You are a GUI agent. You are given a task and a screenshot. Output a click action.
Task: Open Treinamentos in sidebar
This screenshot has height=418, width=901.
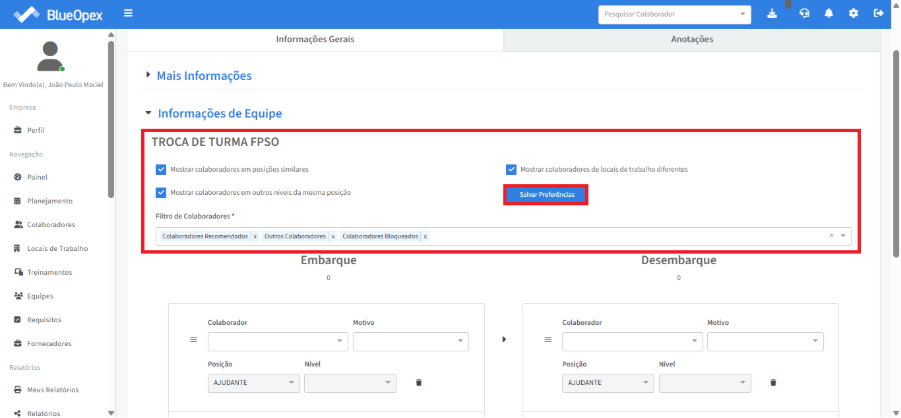pyautogui.click(x=49, y=273)
